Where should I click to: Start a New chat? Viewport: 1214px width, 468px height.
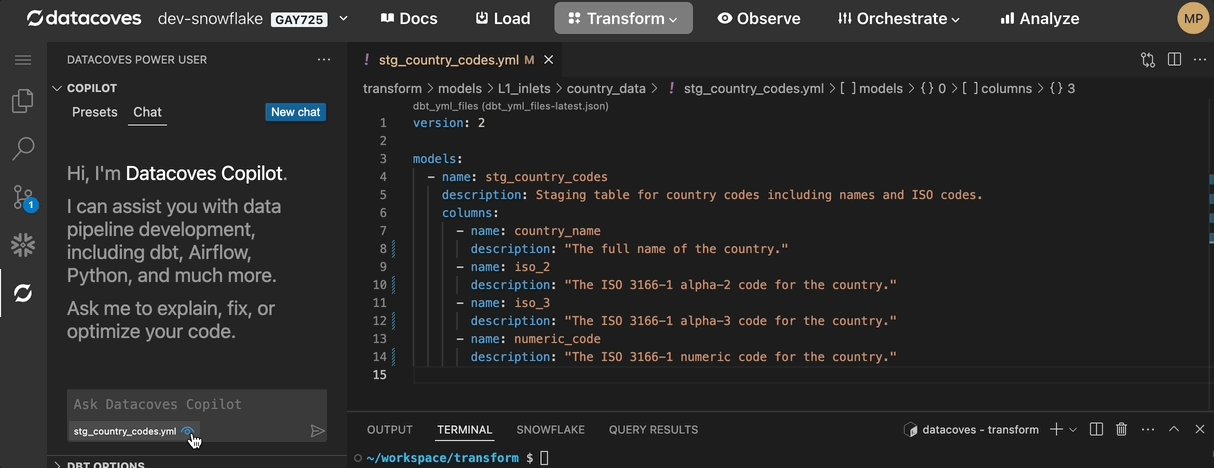296,112
